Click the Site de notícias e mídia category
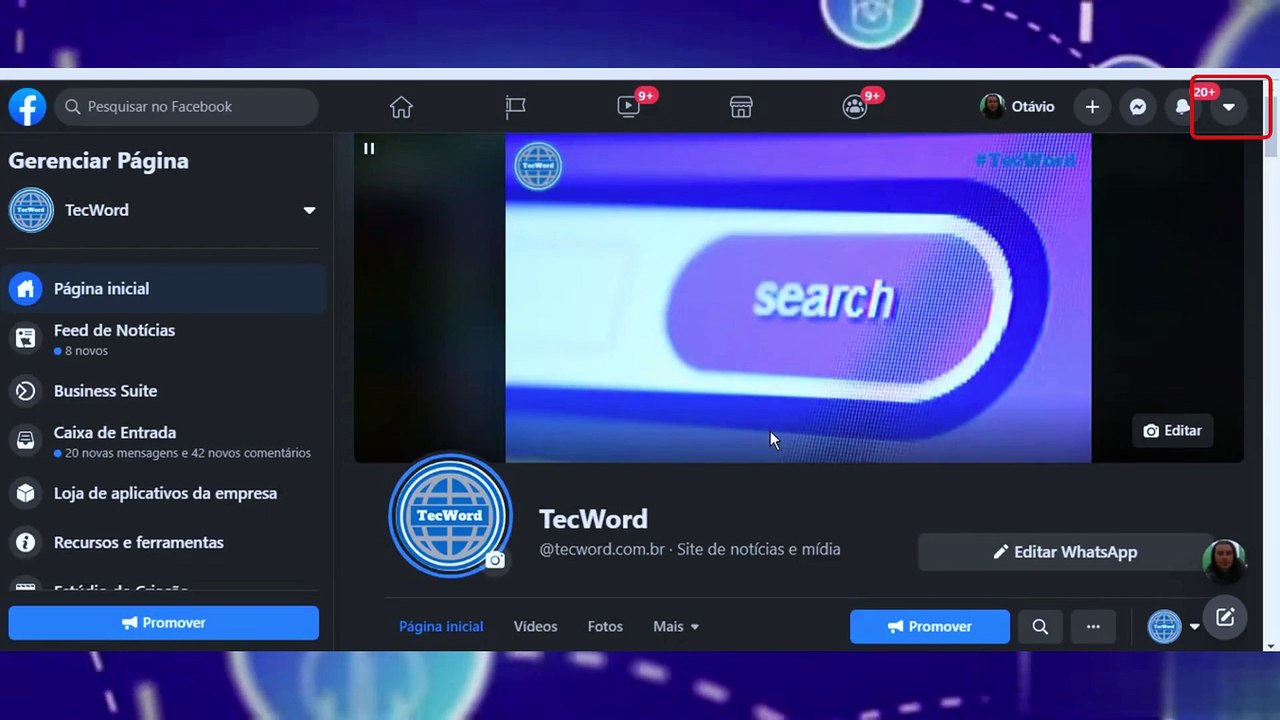Viewport: 1280px width, 720px height. (x=759, y=549)
